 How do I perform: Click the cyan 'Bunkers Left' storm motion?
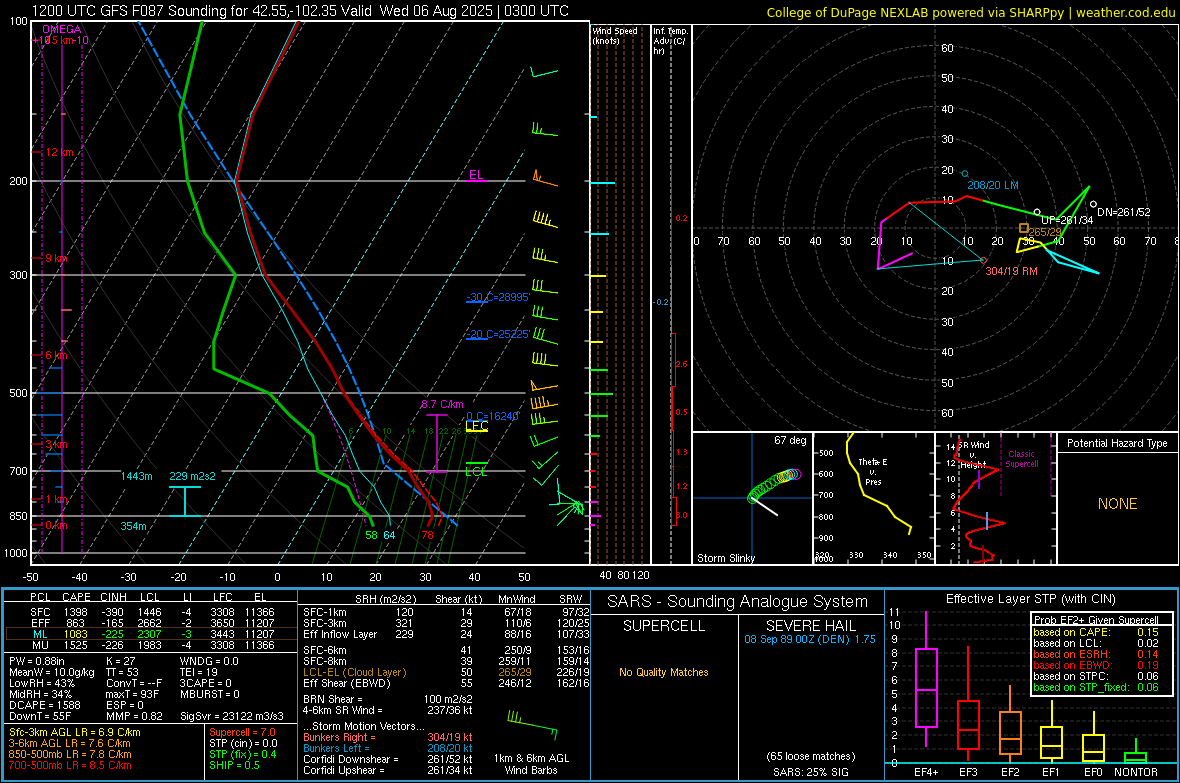(x=388, y=748)
